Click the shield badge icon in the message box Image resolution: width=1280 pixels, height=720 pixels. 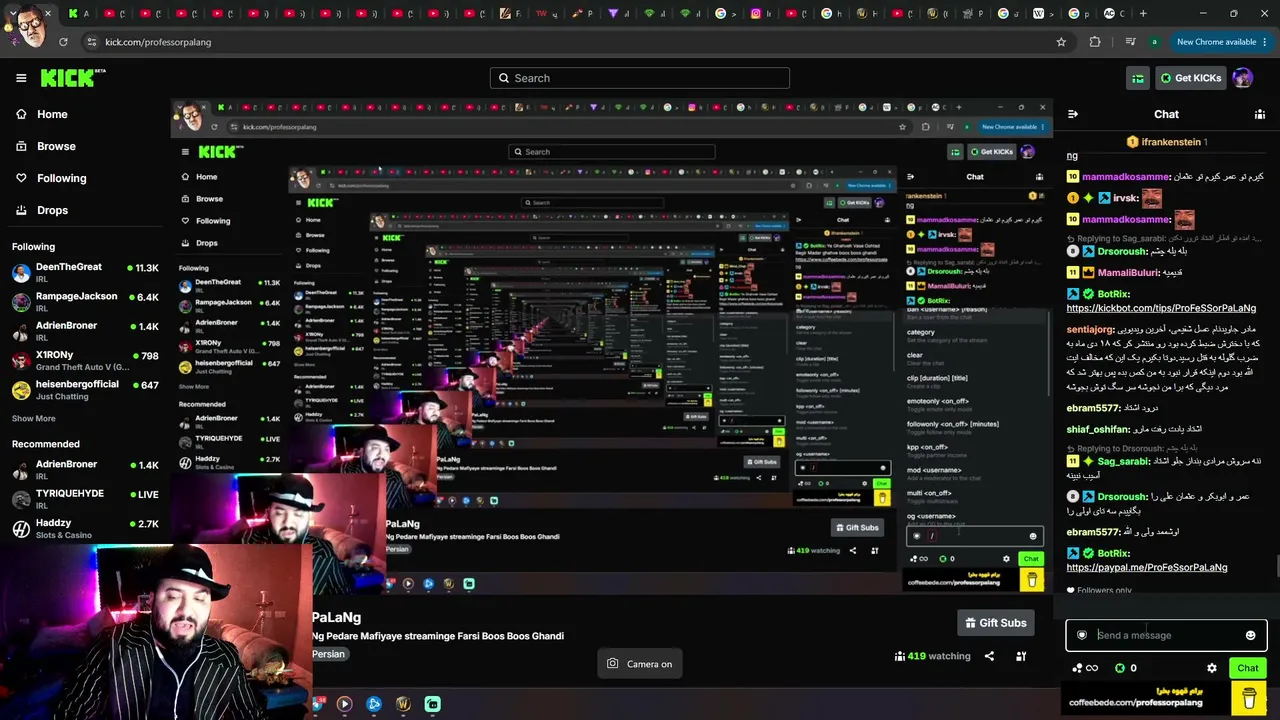pyautogui.click(x=1082, y=635)
